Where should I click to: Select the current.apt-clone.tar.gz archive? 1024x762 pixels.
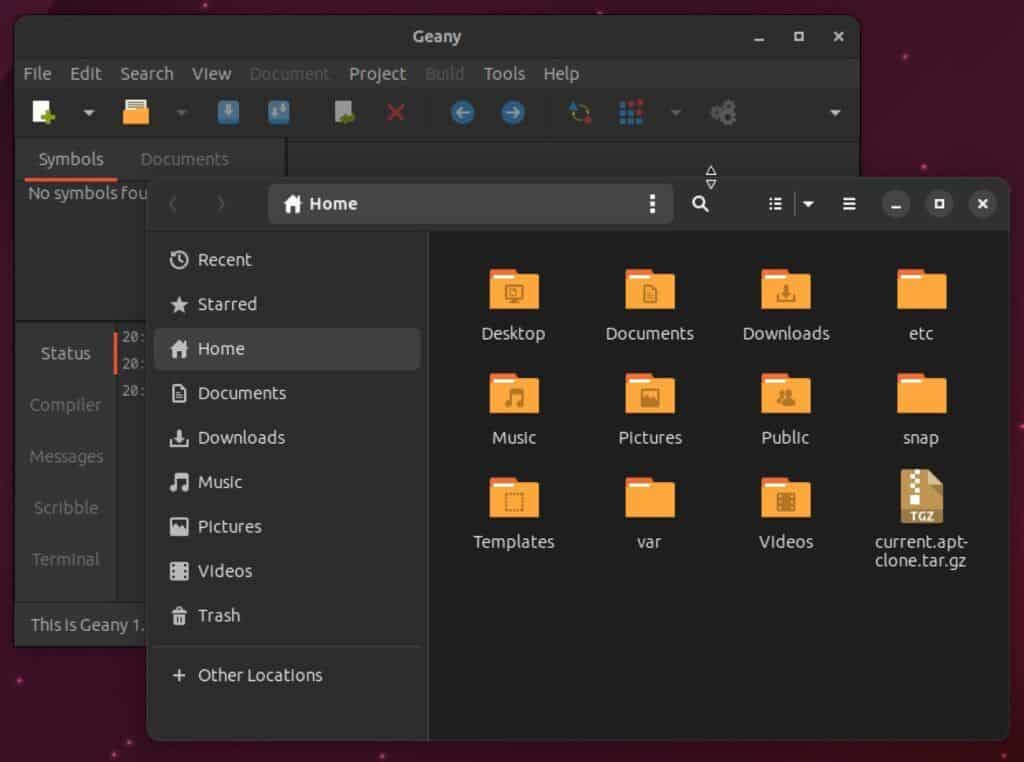tap(921, 519)
